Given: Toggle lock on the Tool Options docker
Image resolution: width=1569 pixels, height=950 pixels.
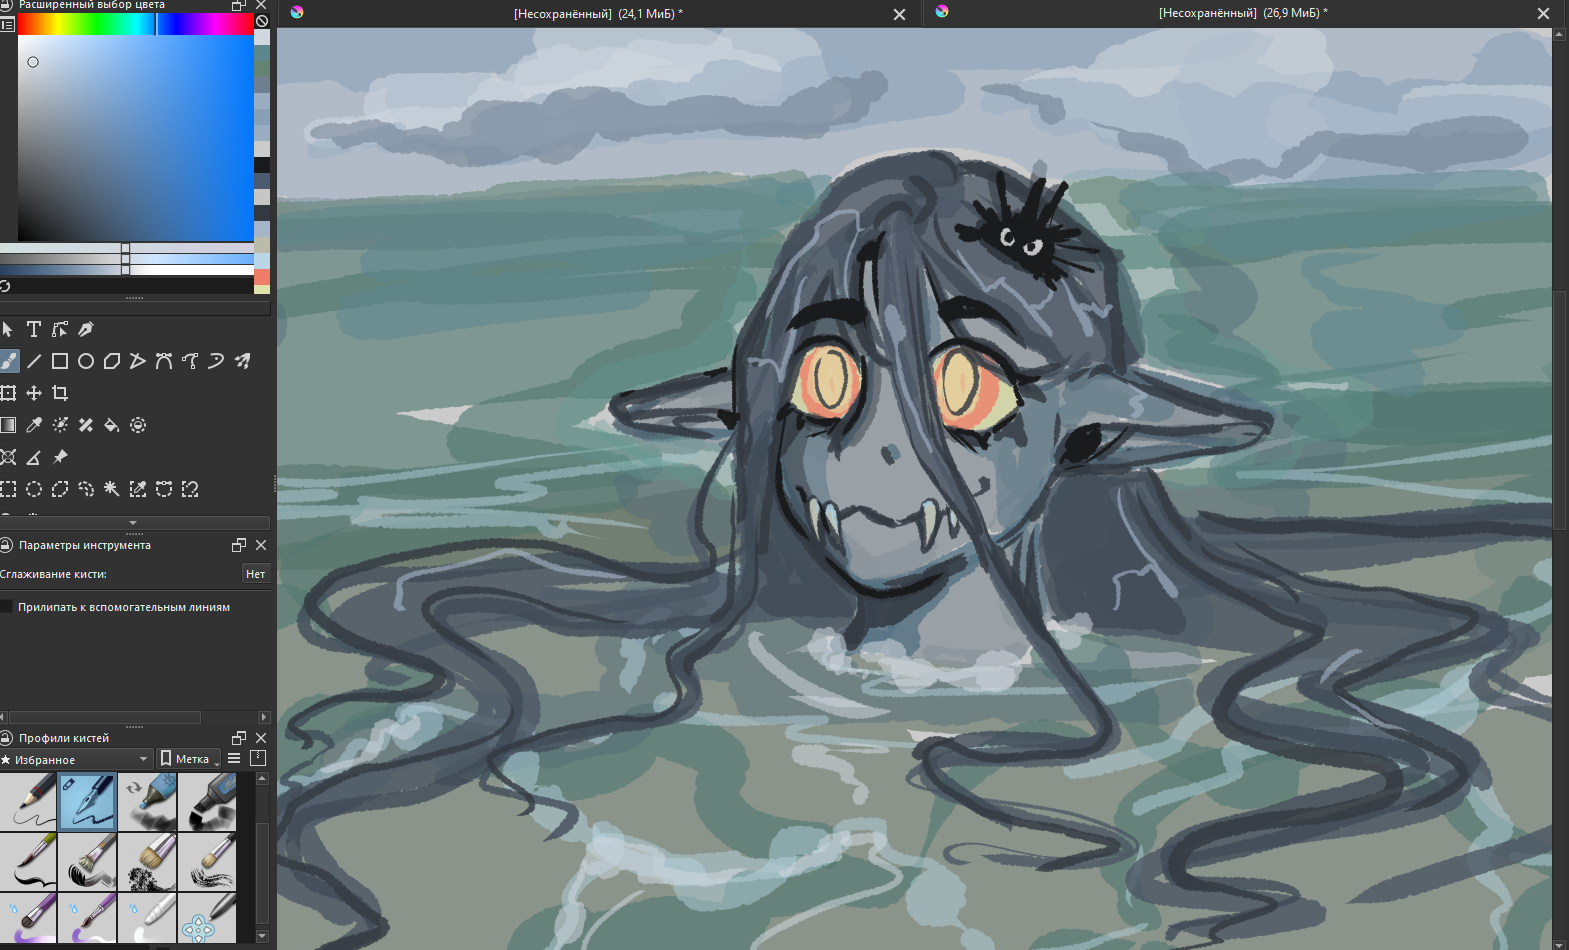Looking at the screenshot, I should [x=239, y=545].
